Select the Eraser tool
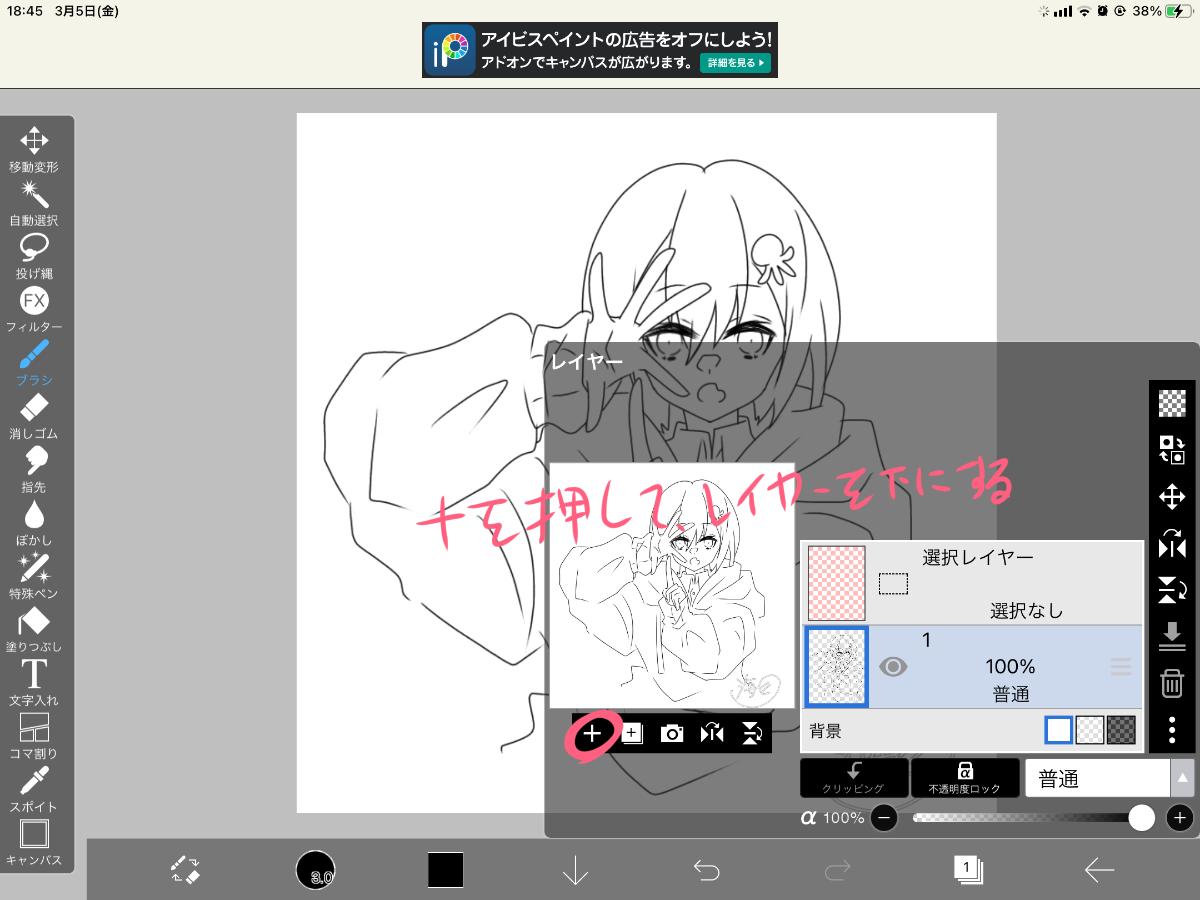 click(x=34, y=414)
